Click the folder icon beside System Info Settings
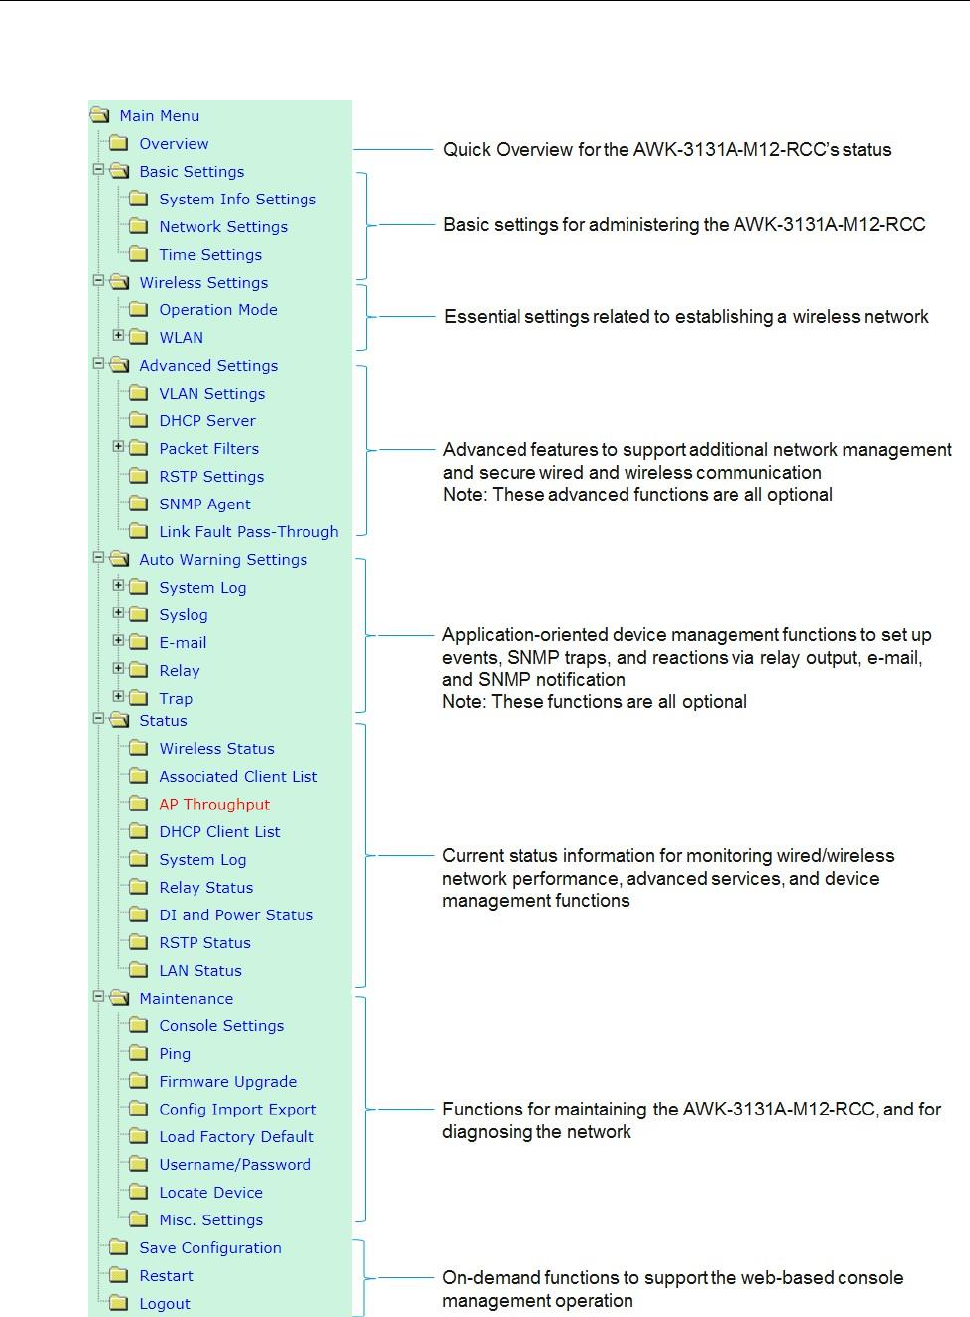 click(x=139, y=199)
